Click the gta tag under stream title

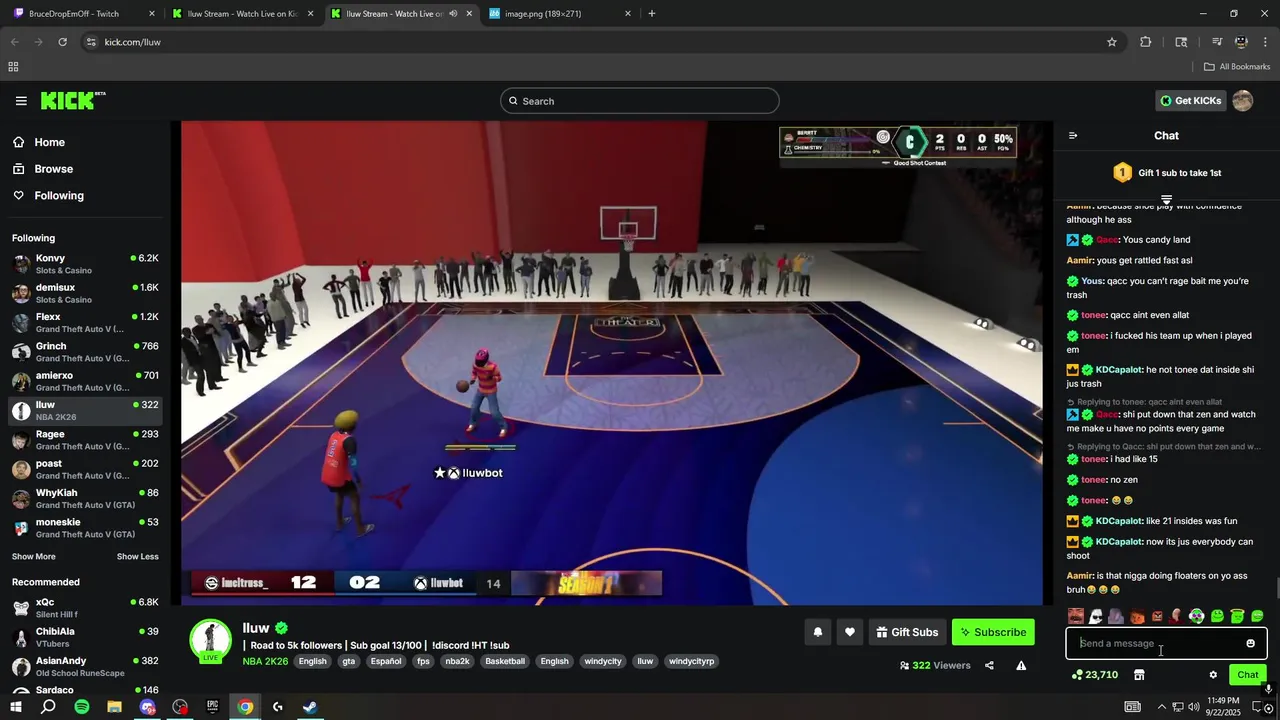pyautogui.click(x=348, y=661)
